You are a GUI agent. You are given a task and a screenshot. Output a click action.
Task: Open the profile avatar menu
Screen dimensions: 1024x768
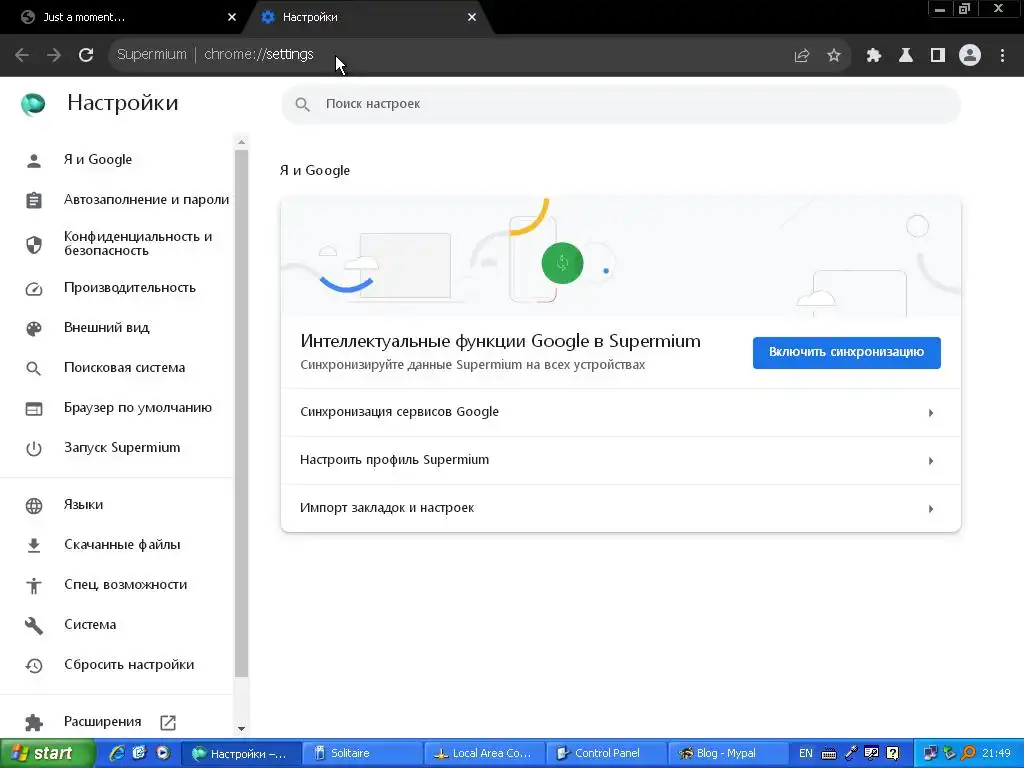tap(970, 56)
